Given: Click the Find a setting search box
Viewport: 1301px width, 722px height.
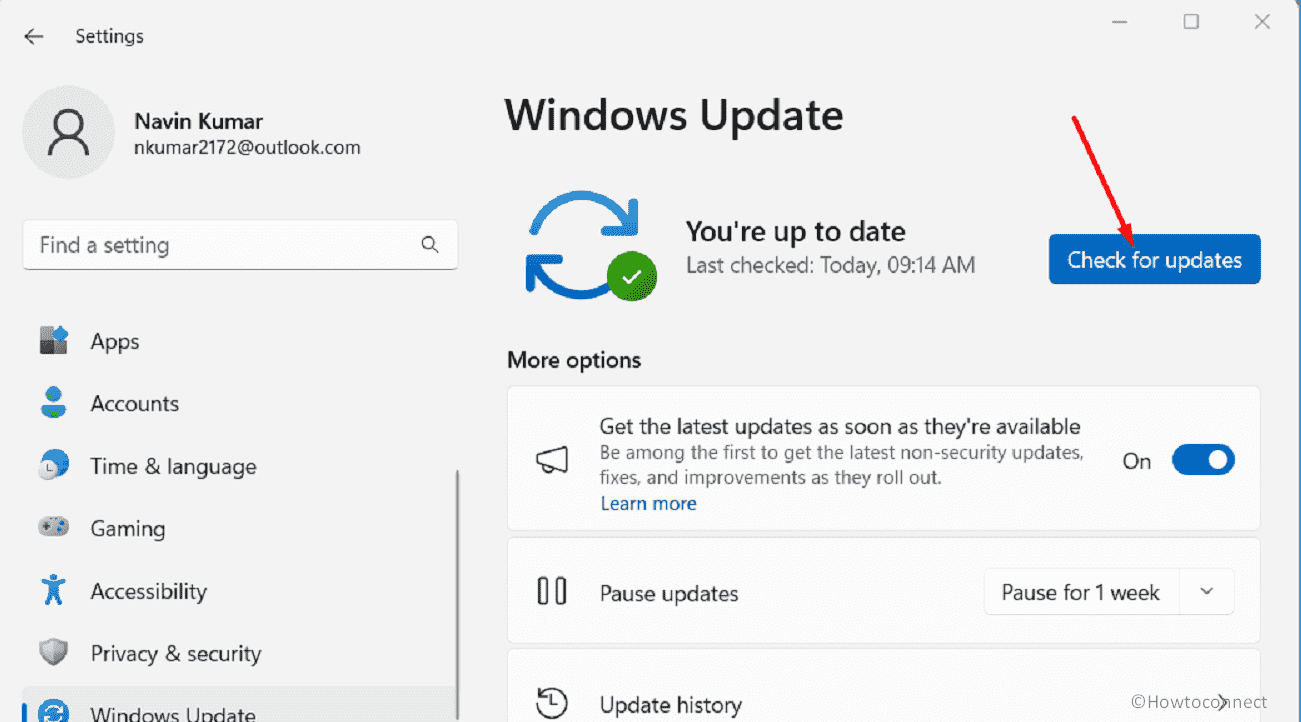Looking at the screenshot, I should 240,245.
